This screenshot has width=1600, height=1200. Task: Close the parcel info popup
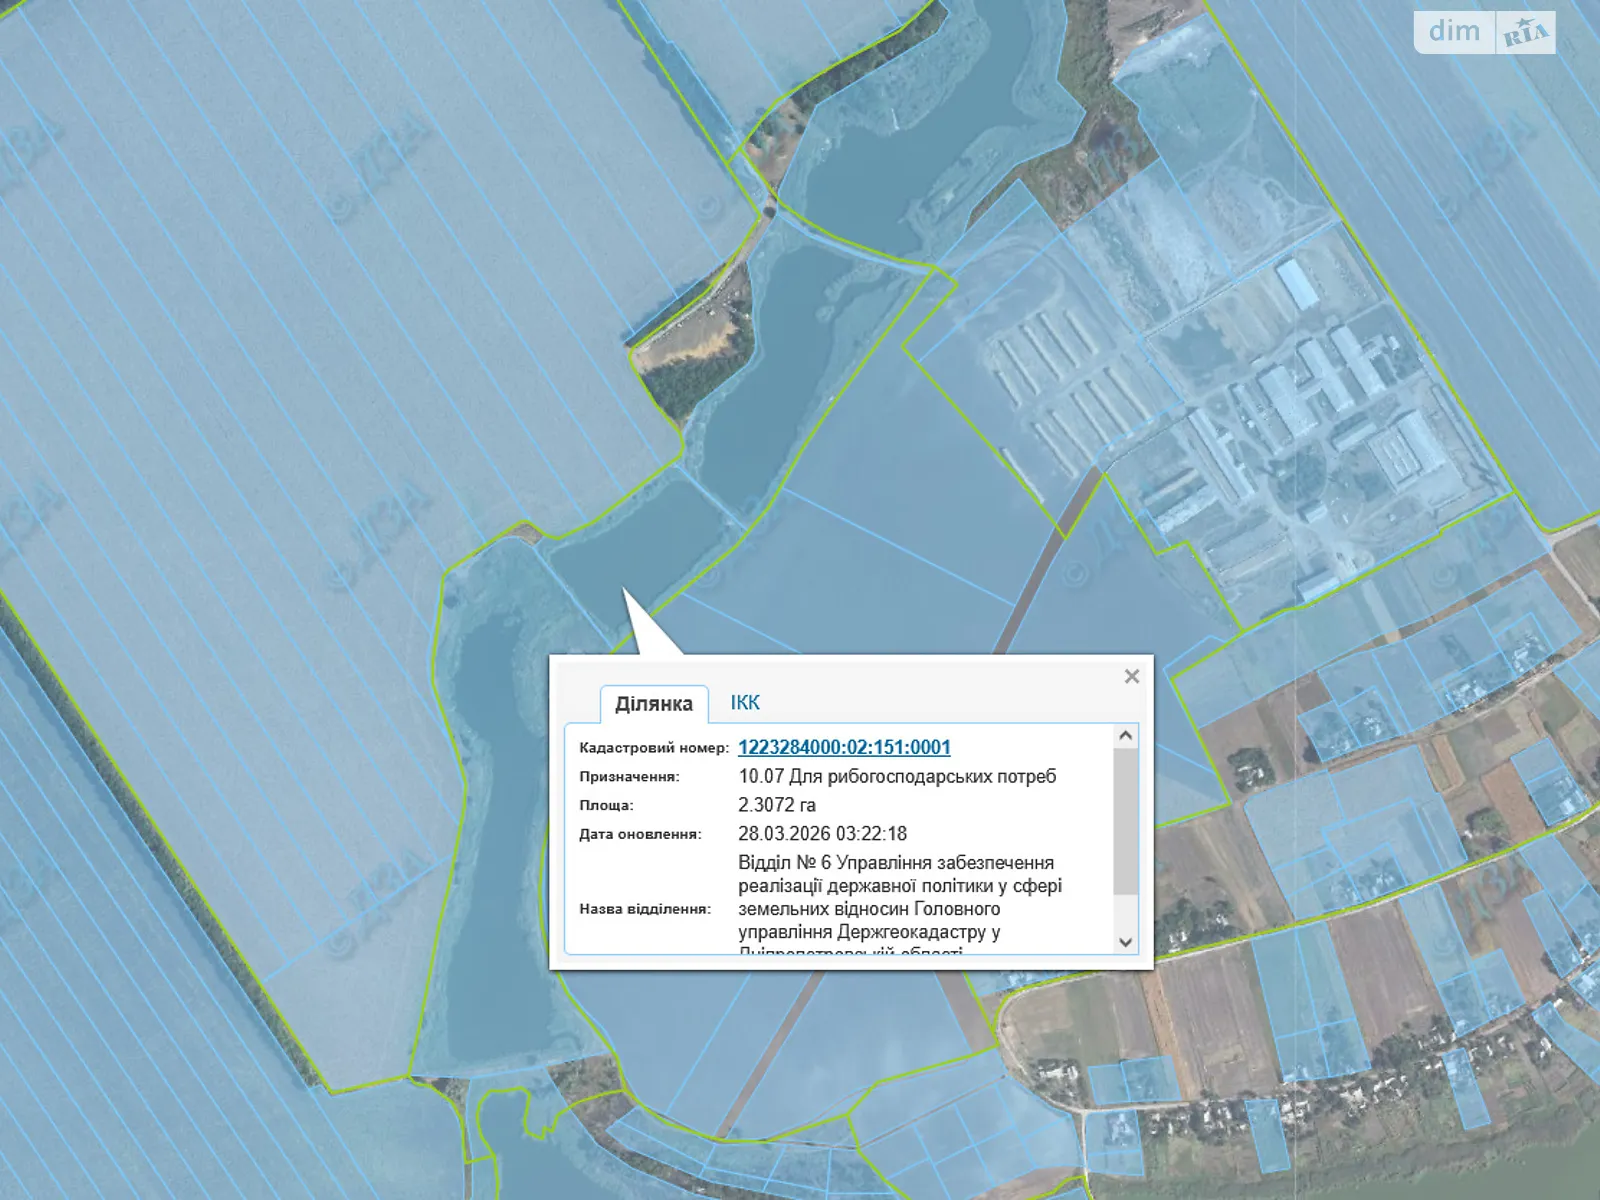[x=1131, y=677]
